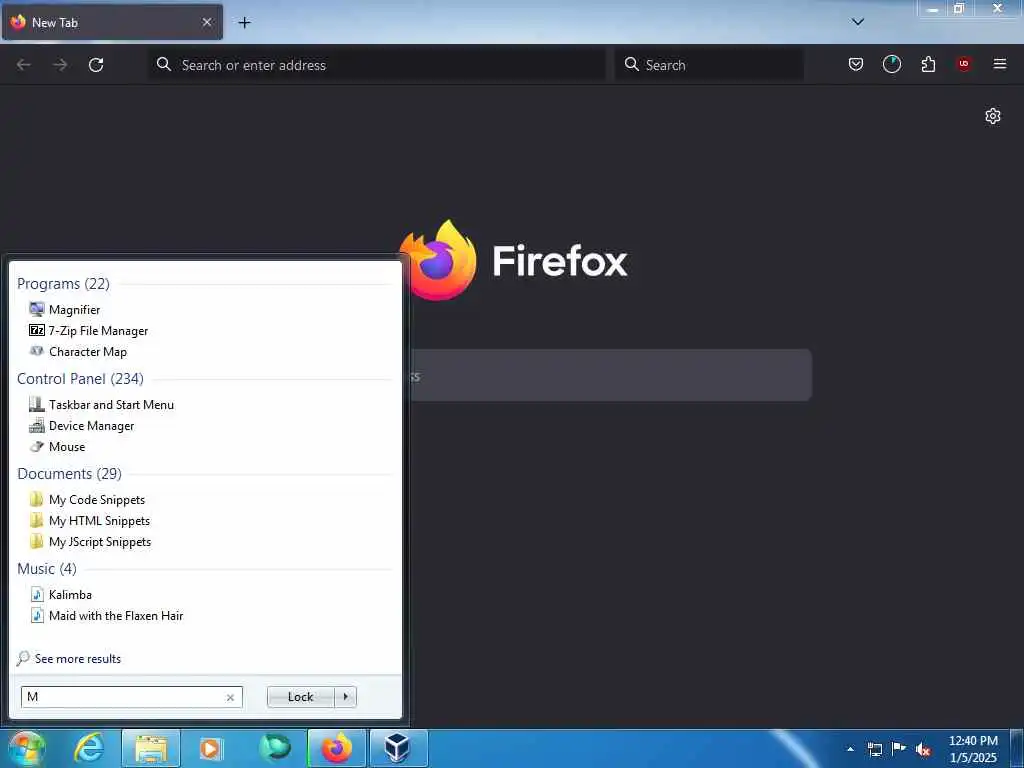This screenshot has width=1024, height=768.
Task: Open My Code Snippets folder
Action: pyautogui.click(x=88, y=500)
